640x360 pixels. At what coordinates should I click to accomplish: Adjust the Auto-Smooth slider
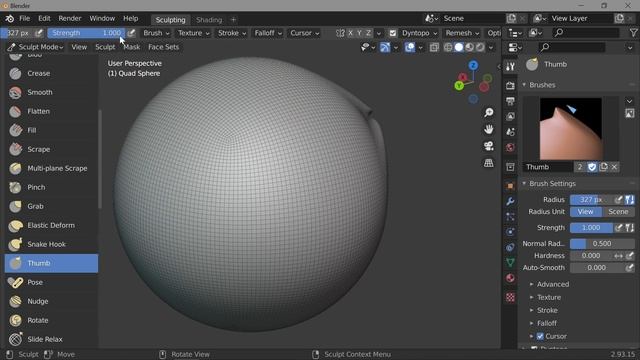pyautogui.click(x=597, y=268)
